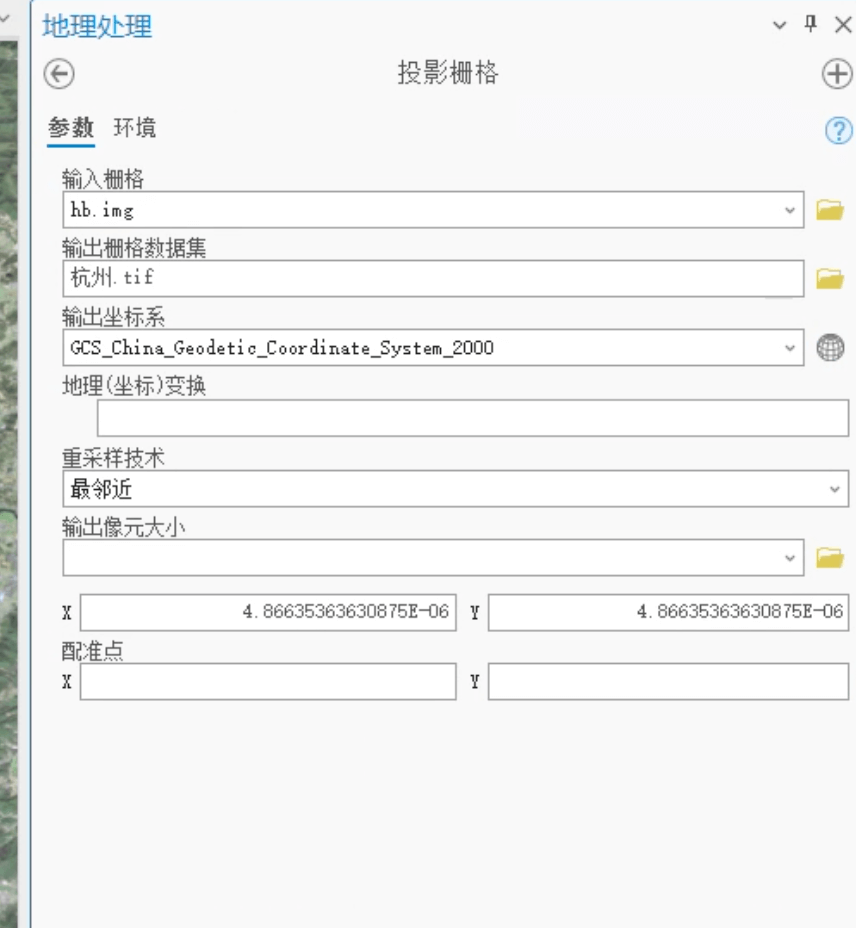Pin the geoprocessing pane (auto-hide)
This screenshot has width=856, height=928.
pos(811,25)
